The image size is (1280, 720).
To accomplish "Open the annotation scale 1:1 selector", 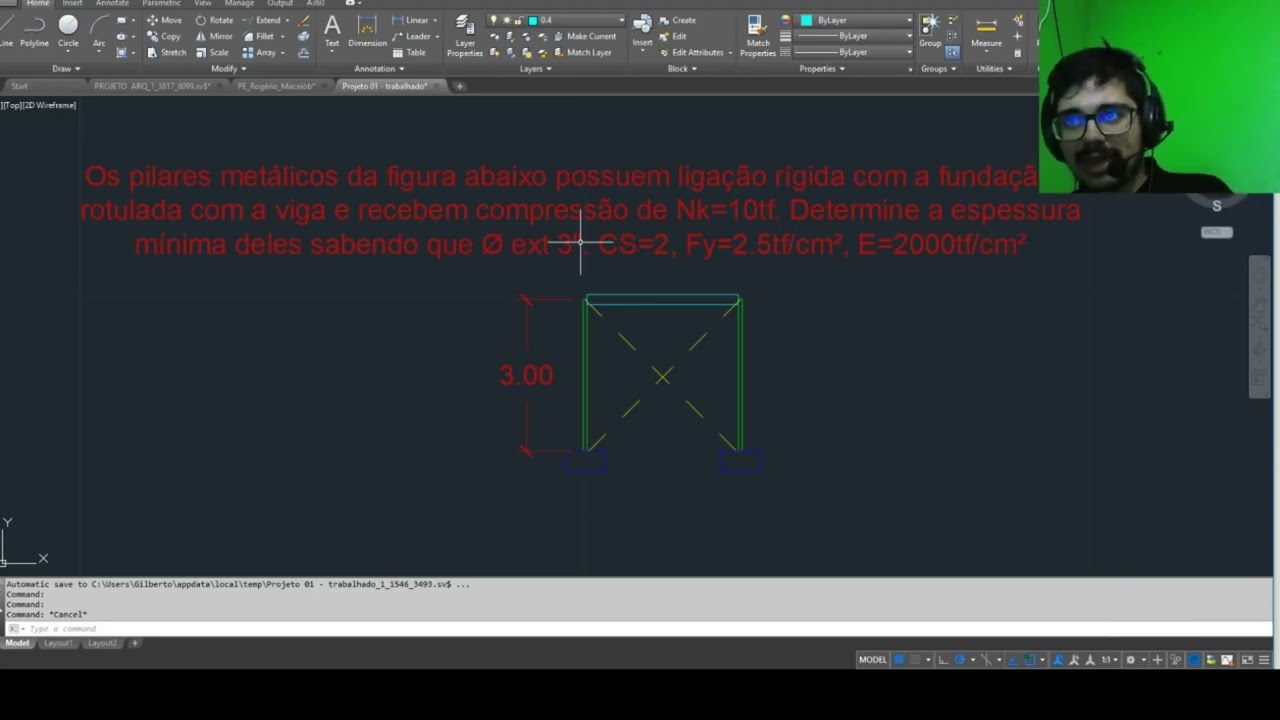I will point(1107,660).
